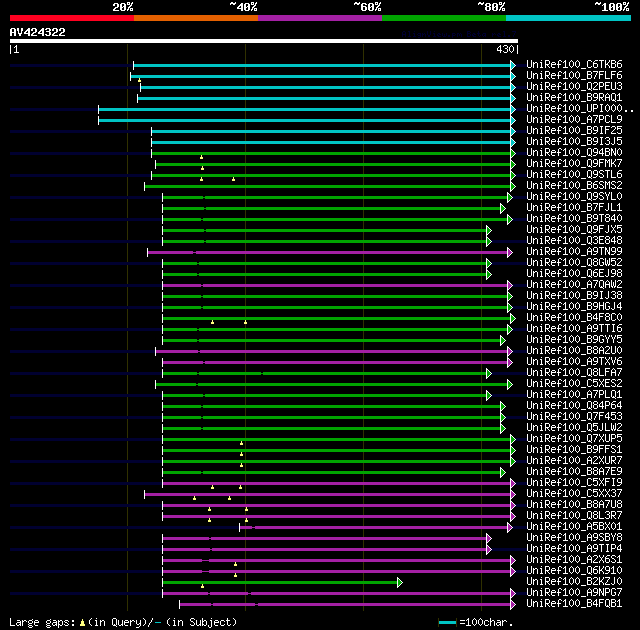Click the cyan ~100% identity color segment
This screenshot has width=640, height=630.
[569, 18]
